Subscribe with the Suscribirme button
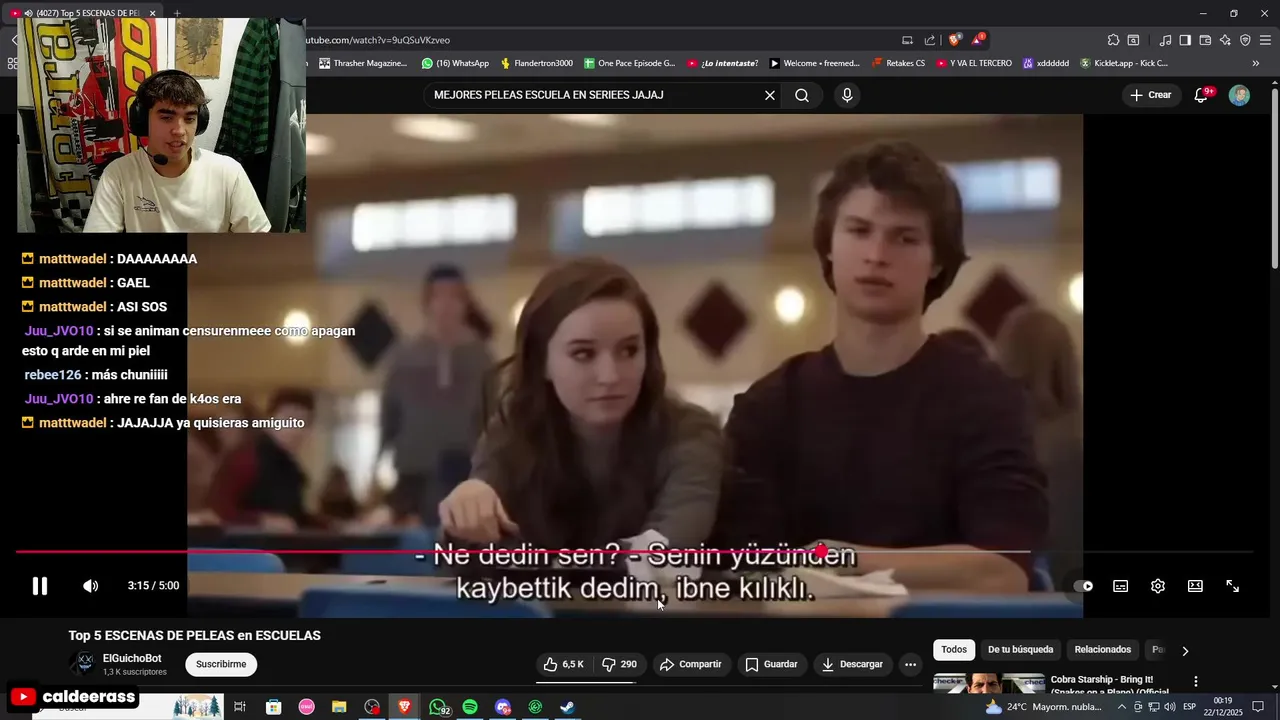Screen dimensions: 1280x720 coord(221,664)
